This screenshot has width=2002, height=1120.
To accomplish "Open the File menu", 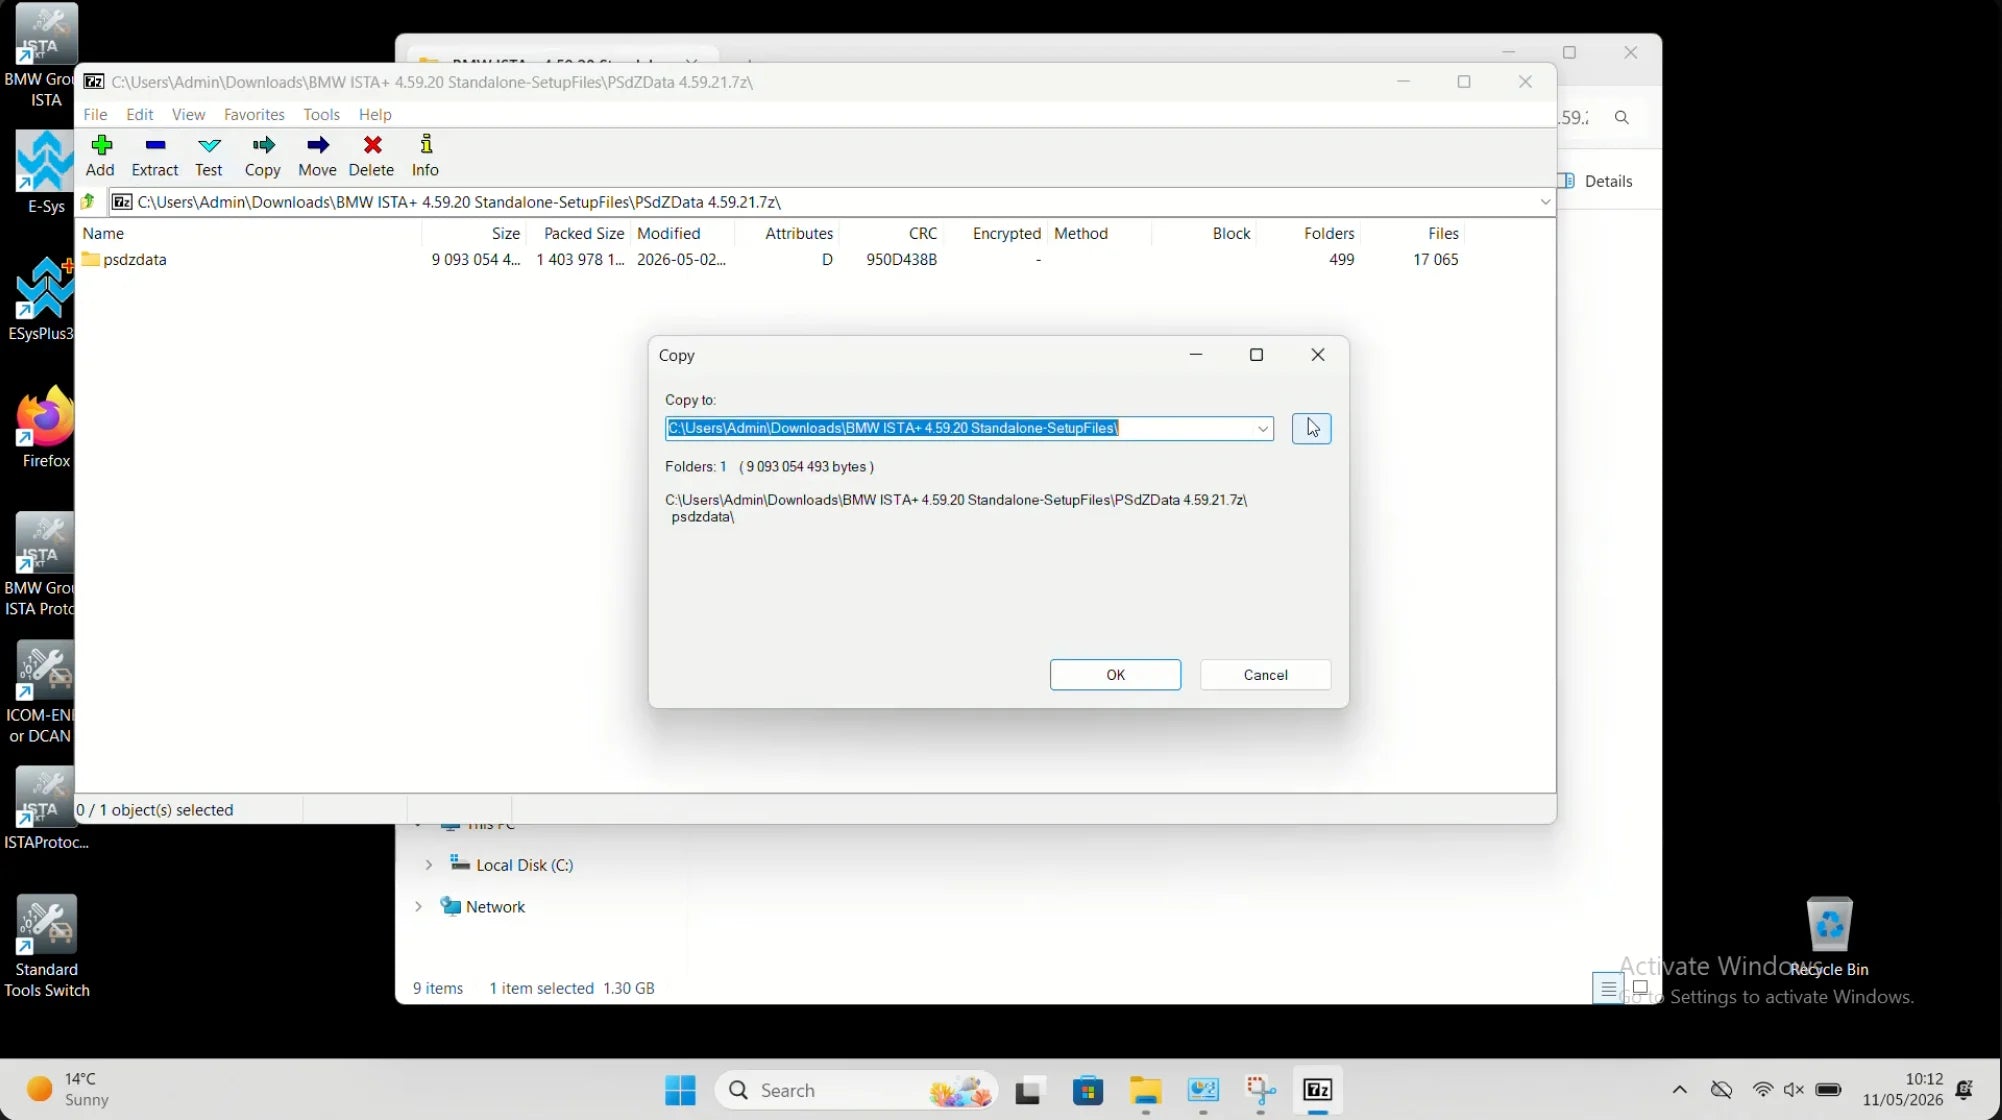I will [x=95, y=114].
